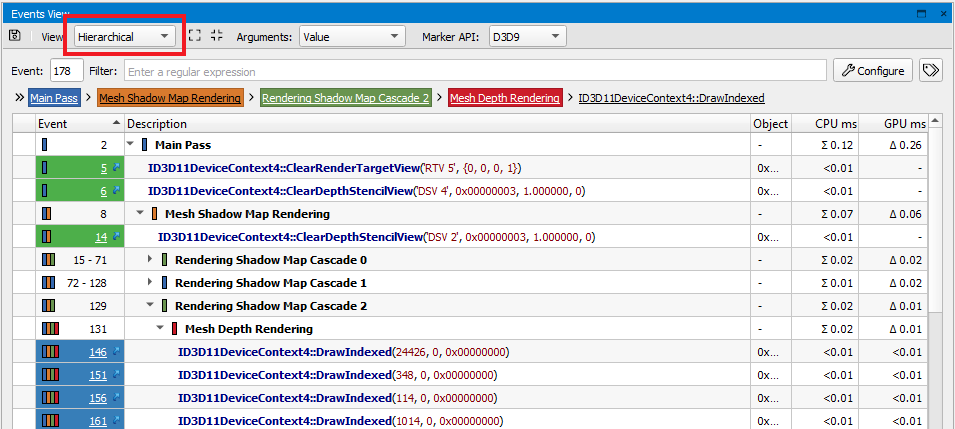This screenshot has height=429, width=955.
Task: Click the double chevron before Main Pass breadcrumb
Action: click(x=19, y=98)
